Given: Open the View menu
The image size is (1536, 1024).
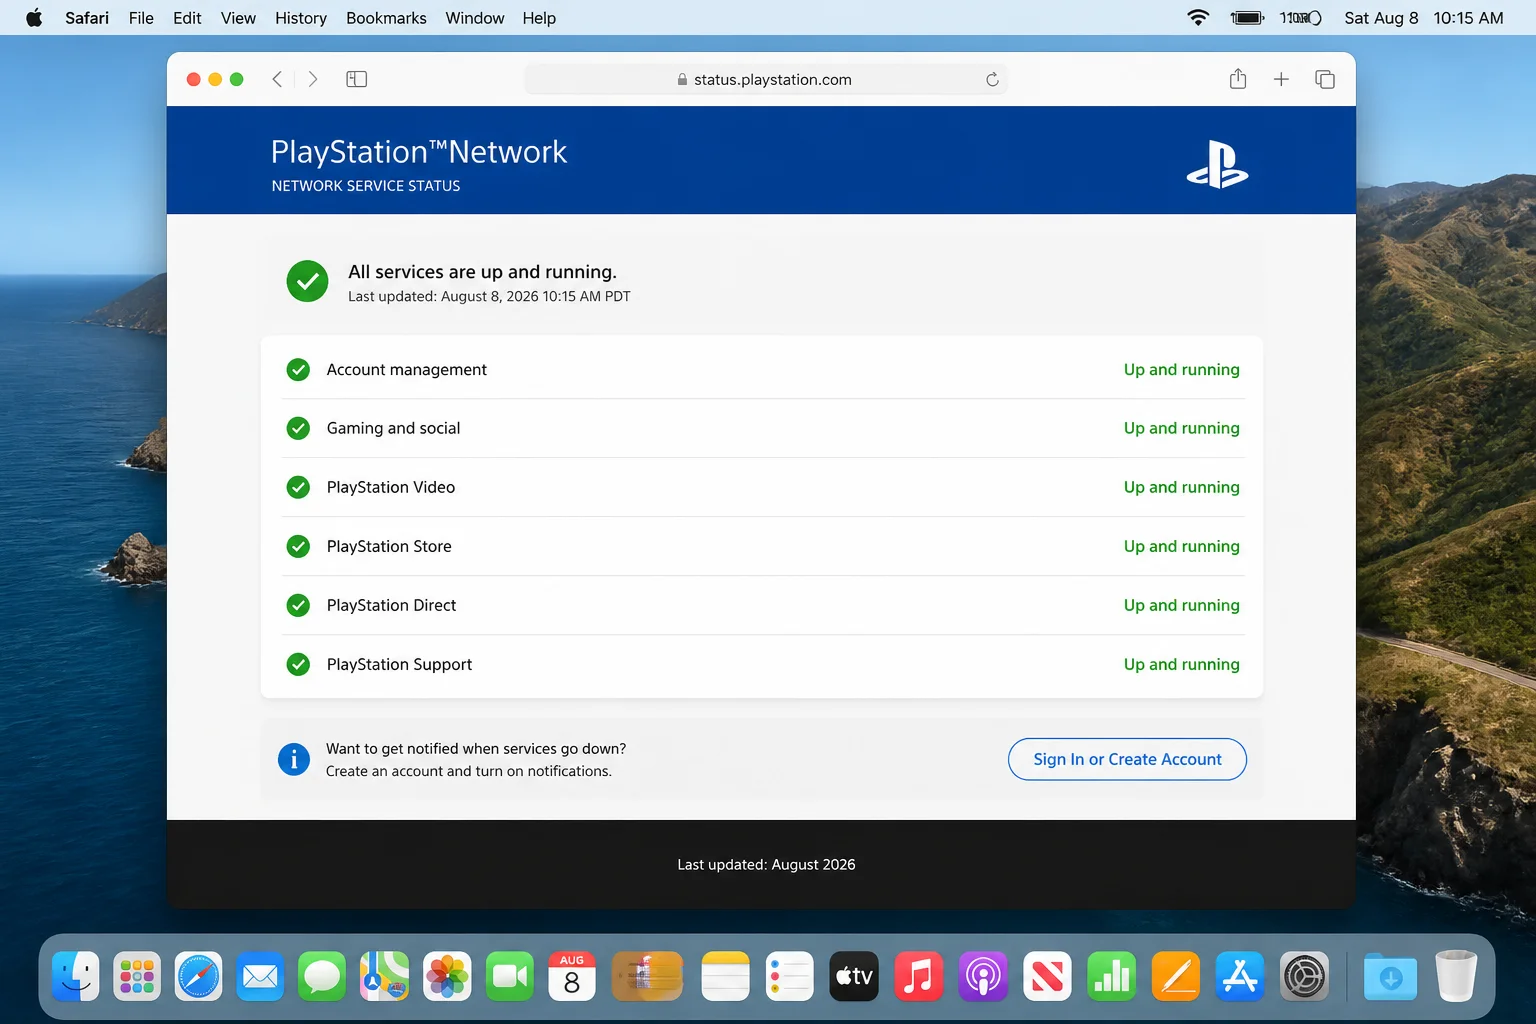Looking at the screenshot, I should [238, 18].
